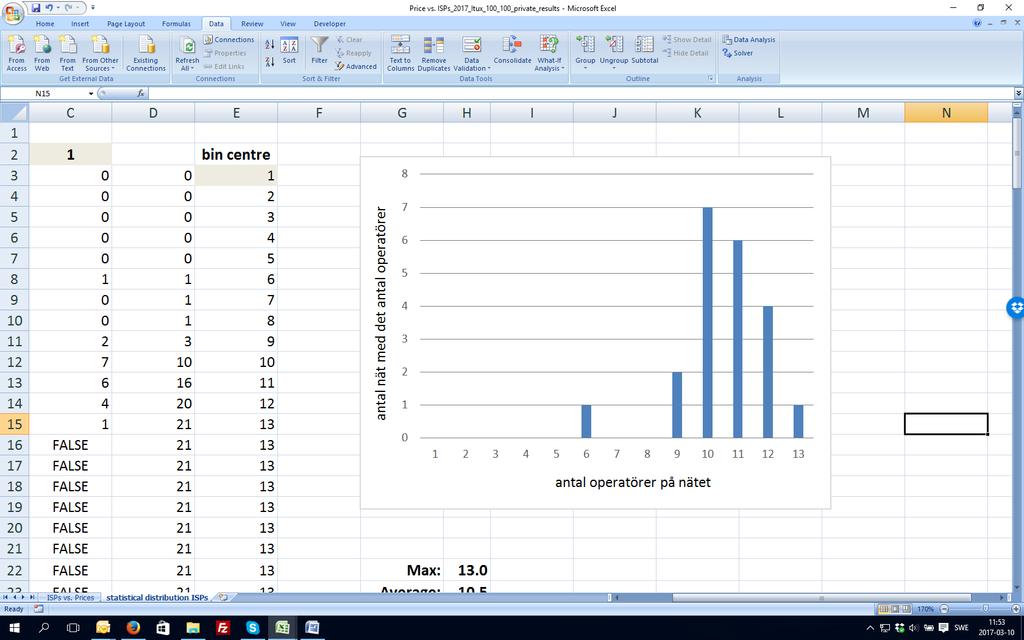
Task: Click Remove Duplicates
Action: [x=434, y=53]
